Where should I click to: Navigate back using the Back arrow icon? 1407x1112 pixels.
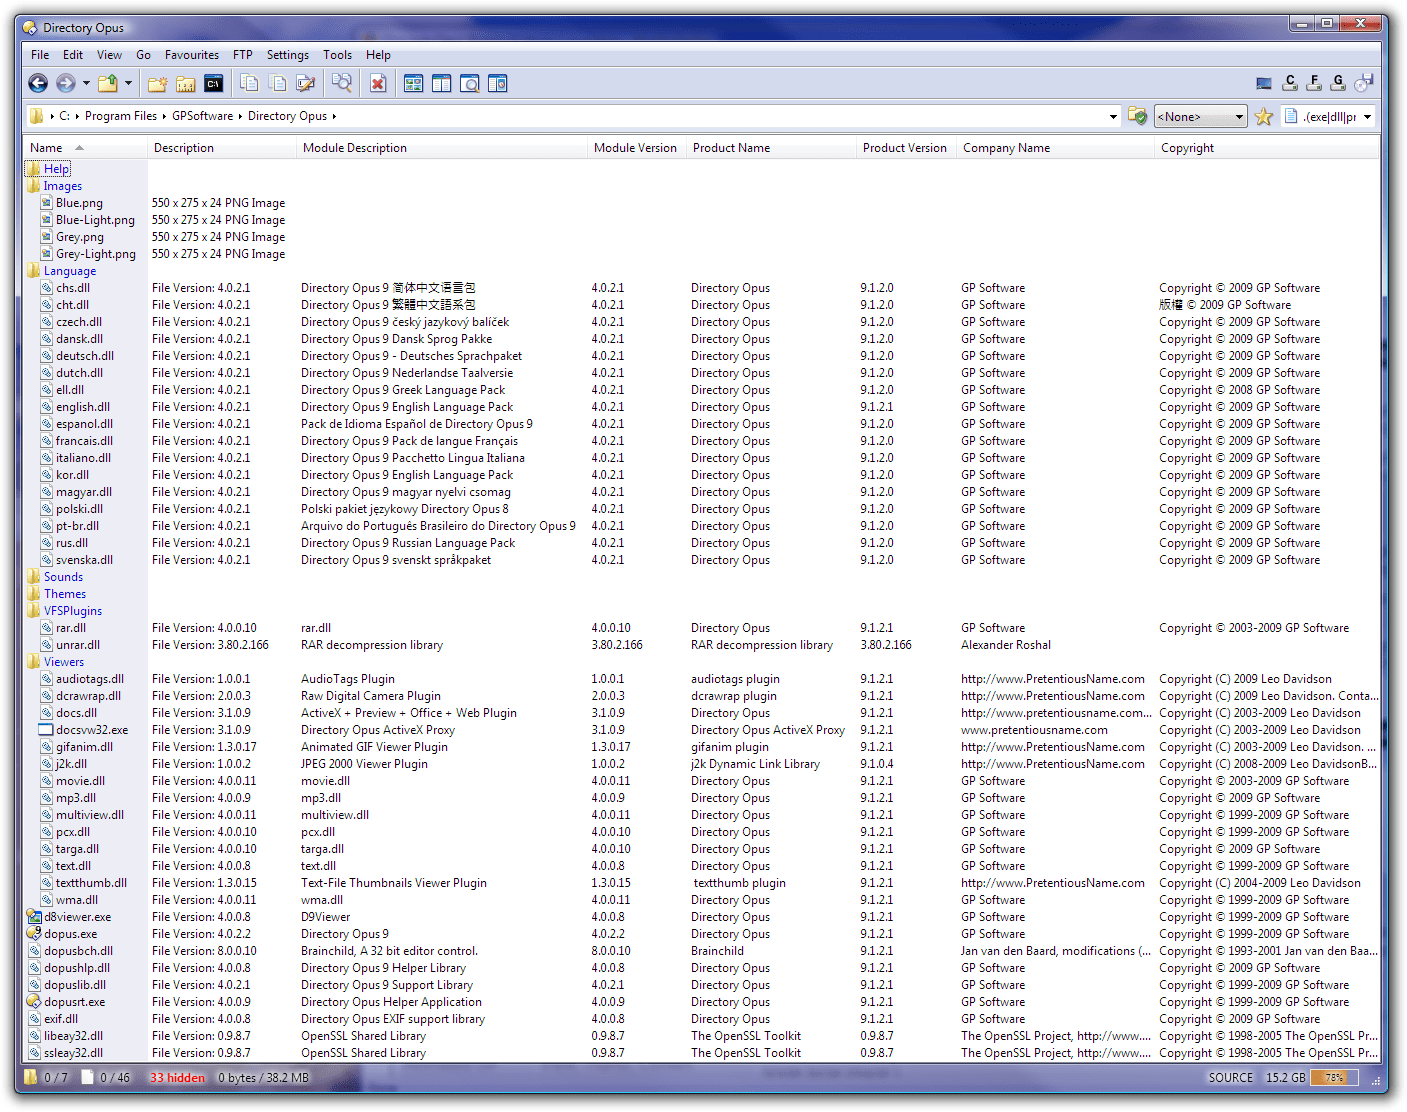pyautogui.click(x=38, y=83)
